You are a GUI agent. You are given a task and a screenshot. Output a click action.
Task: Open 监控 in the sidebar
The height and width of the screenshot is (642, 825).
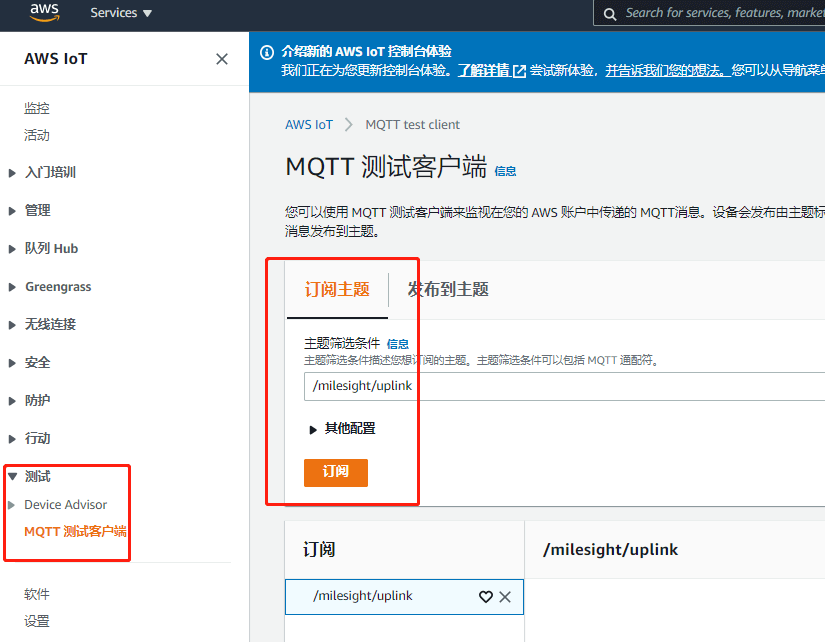tap(37, 108)
